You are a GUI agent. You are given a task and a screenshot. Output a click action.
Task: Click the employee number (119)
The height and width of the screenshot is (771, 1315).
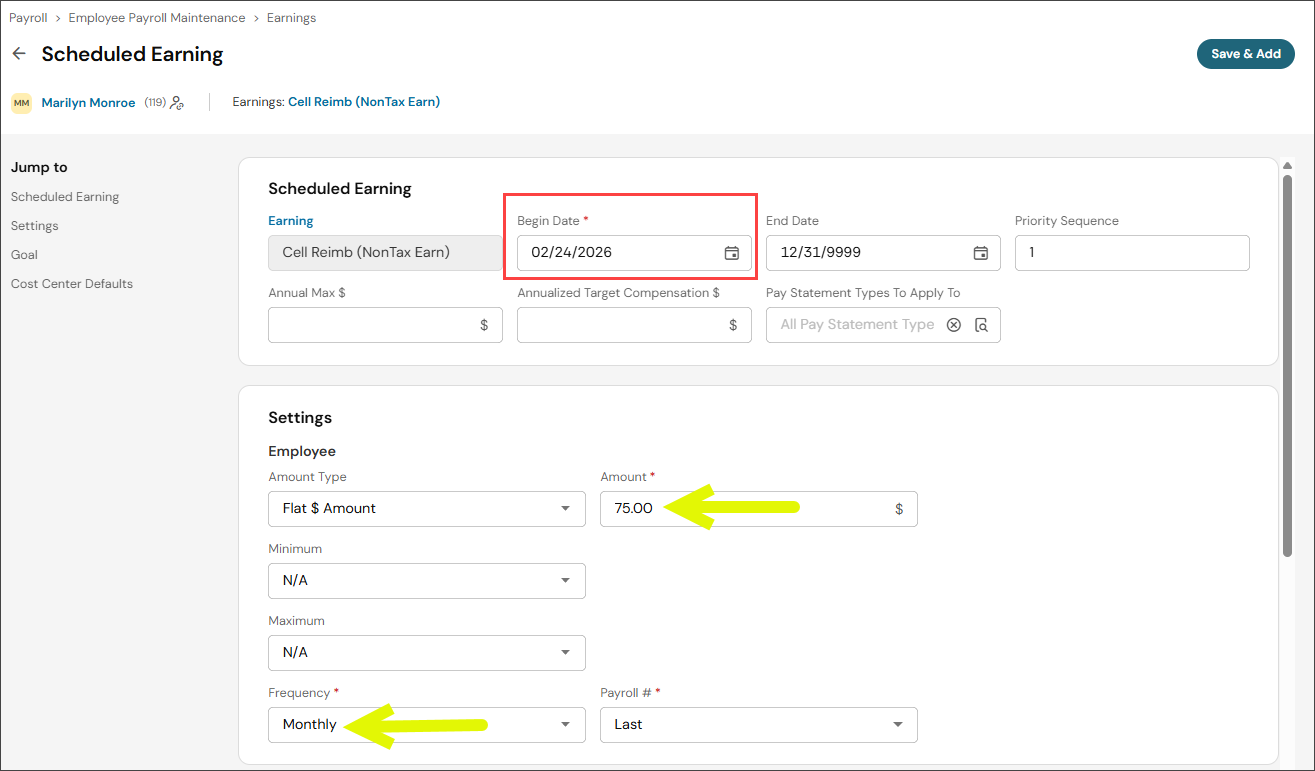(x=155, y=102)
